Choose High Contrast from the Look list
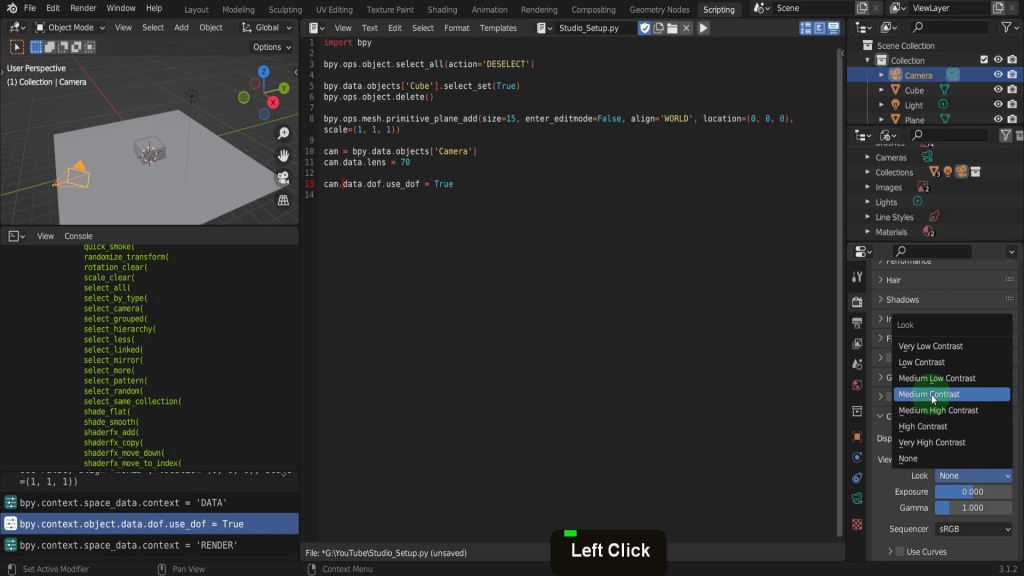Viewport: 1024px width, 576px height. click(922, 426)
